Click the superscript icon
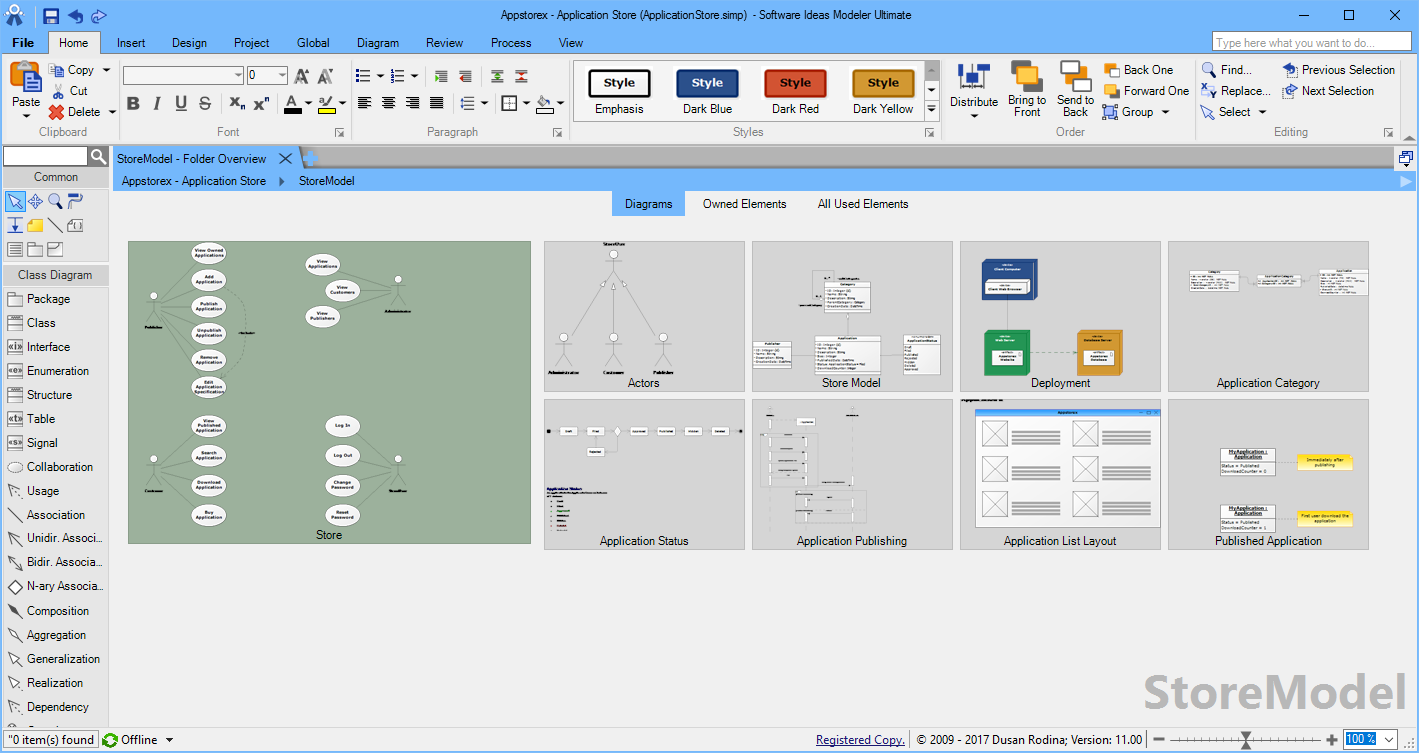Viewport: 1419px width, 753px height. (261, 103)
